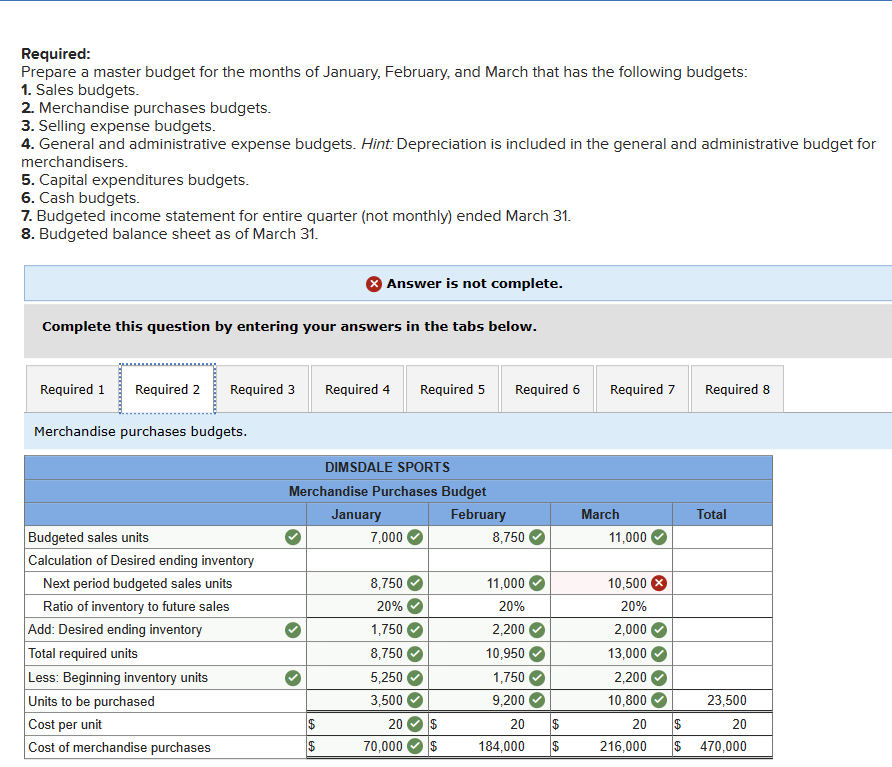The width and height of the screenshot is (892, 767).
Task: Open the Required 1 tab
Action: coord(72,389)
